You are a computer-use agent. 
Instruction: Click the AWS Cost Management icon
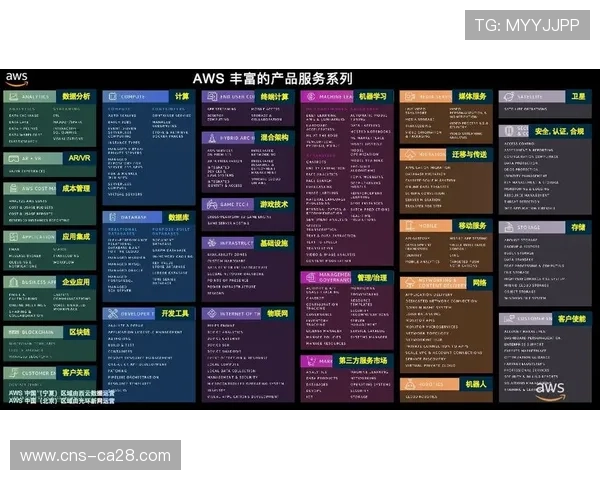(x=13, y=188)
